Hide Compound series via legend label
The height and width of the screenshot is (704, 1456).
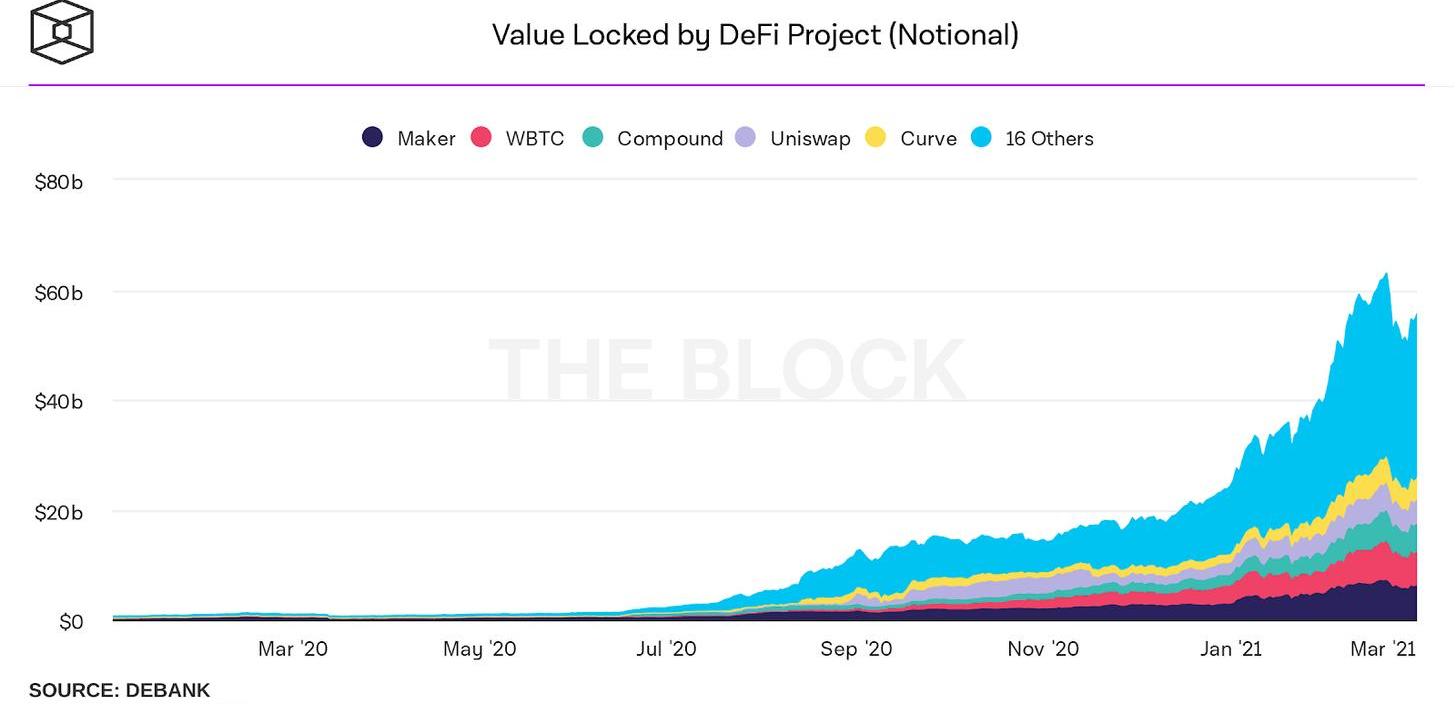pyautogui.click(x=670, y=139)
